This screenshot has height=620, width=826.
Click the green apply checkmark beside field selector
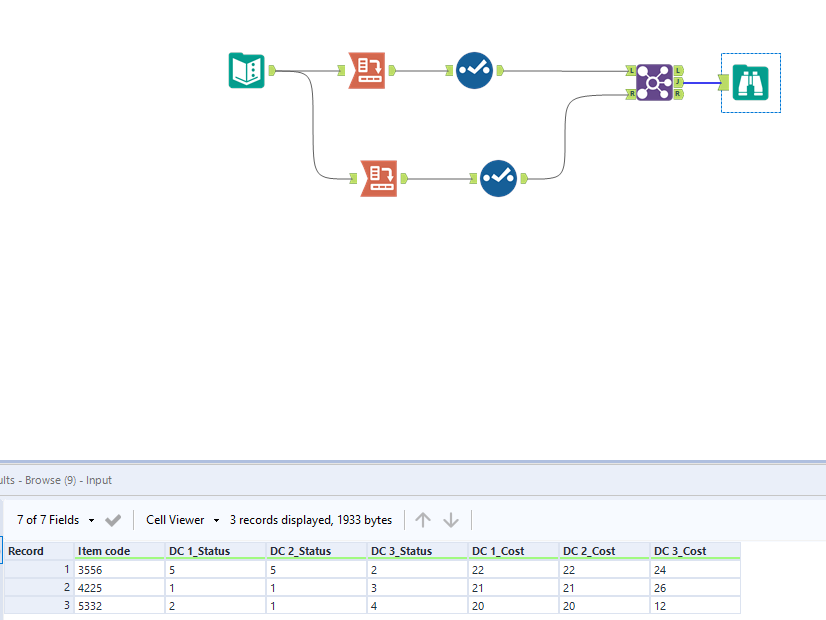point(112,520)
